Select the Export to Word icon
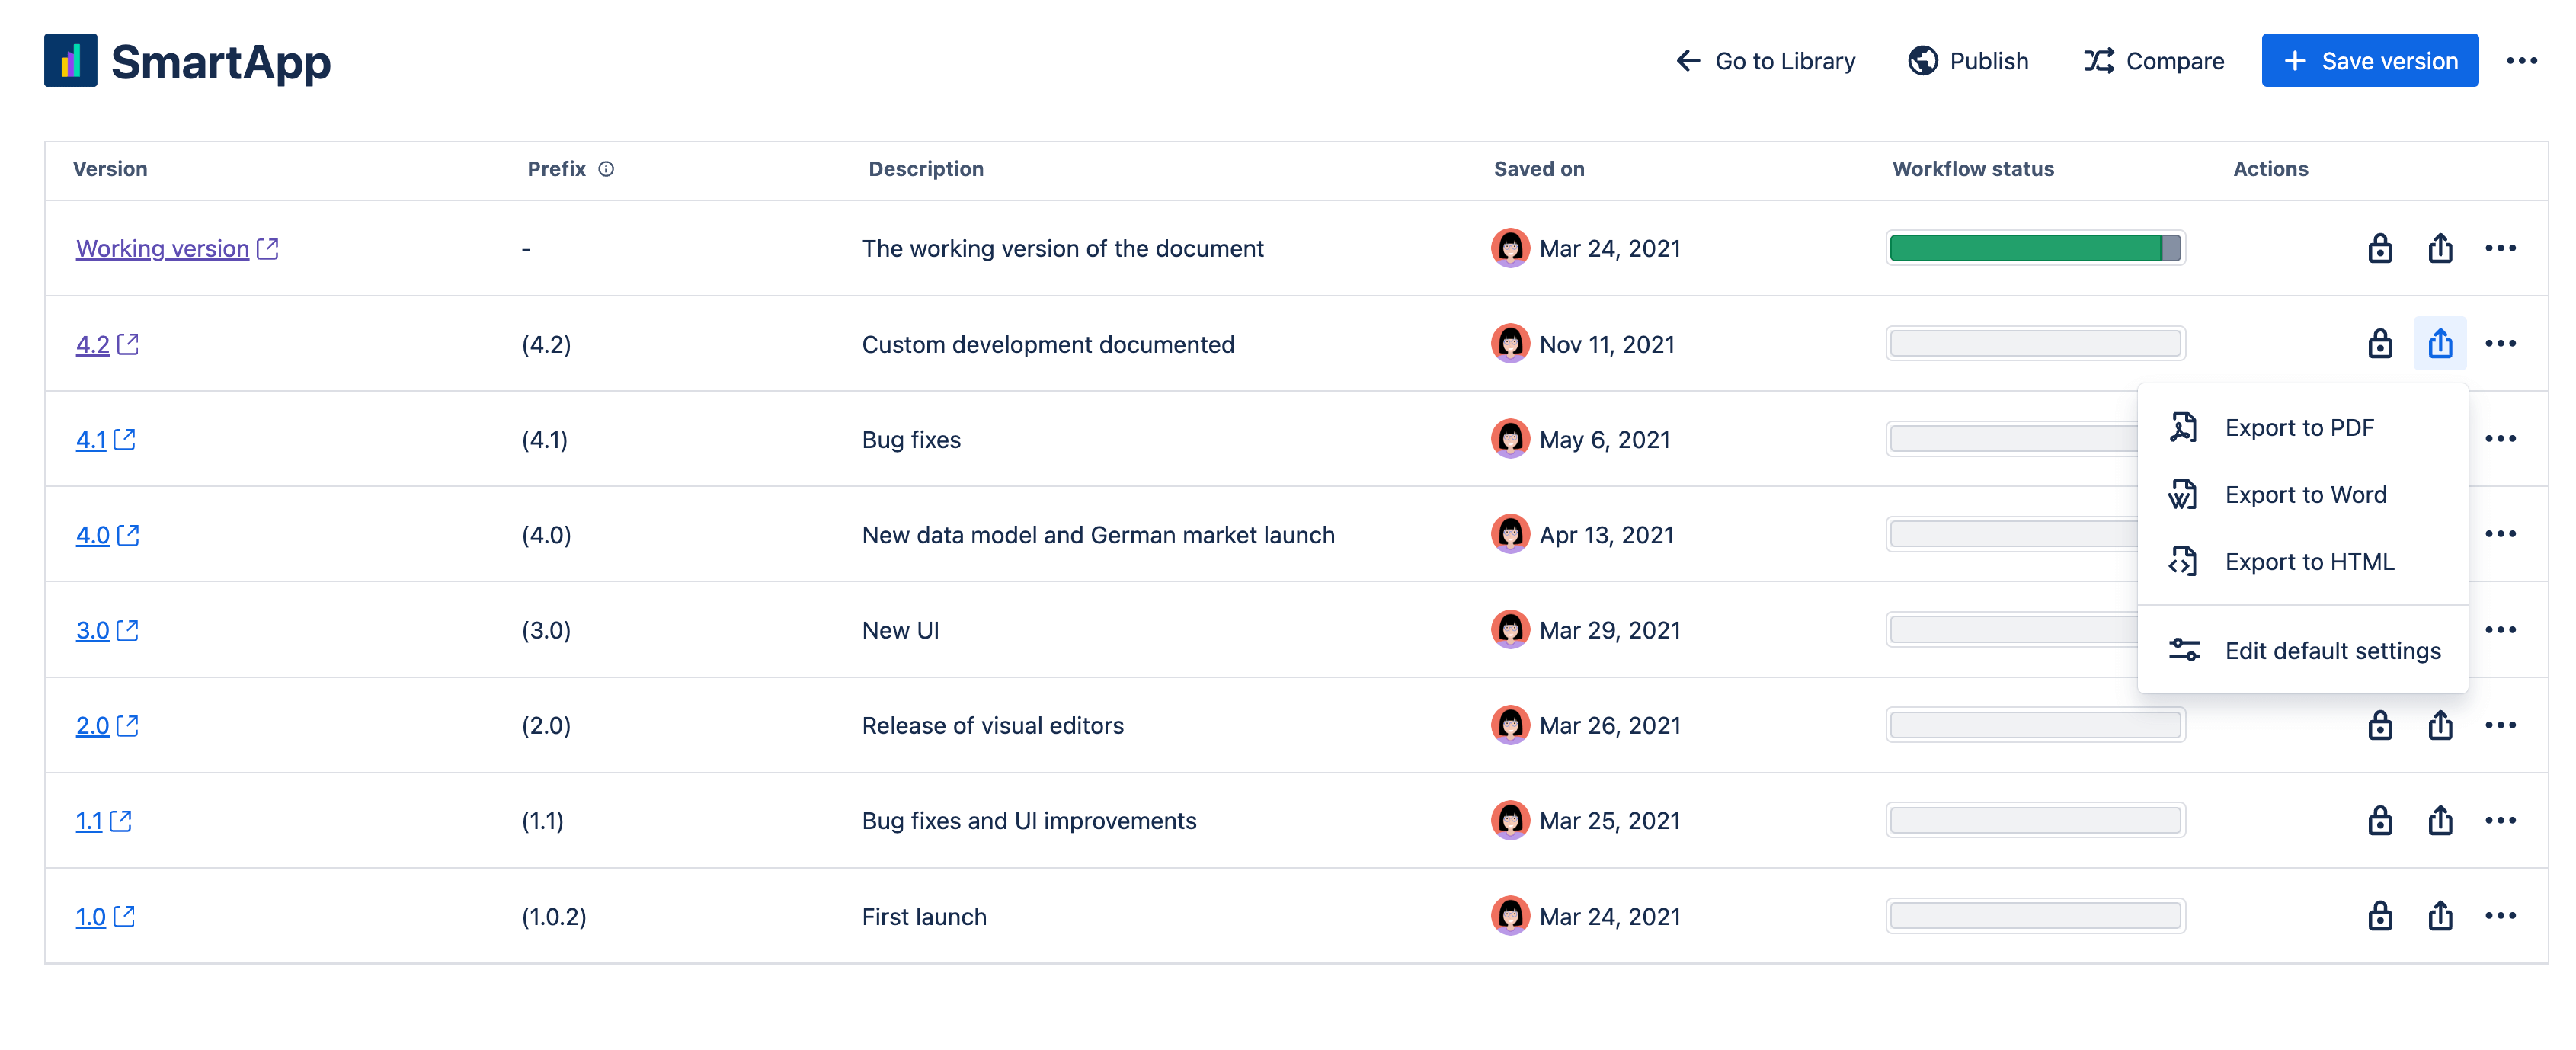This screenshot has height=1050, width=2576. pyautogui.click(x=2184, y=494)
